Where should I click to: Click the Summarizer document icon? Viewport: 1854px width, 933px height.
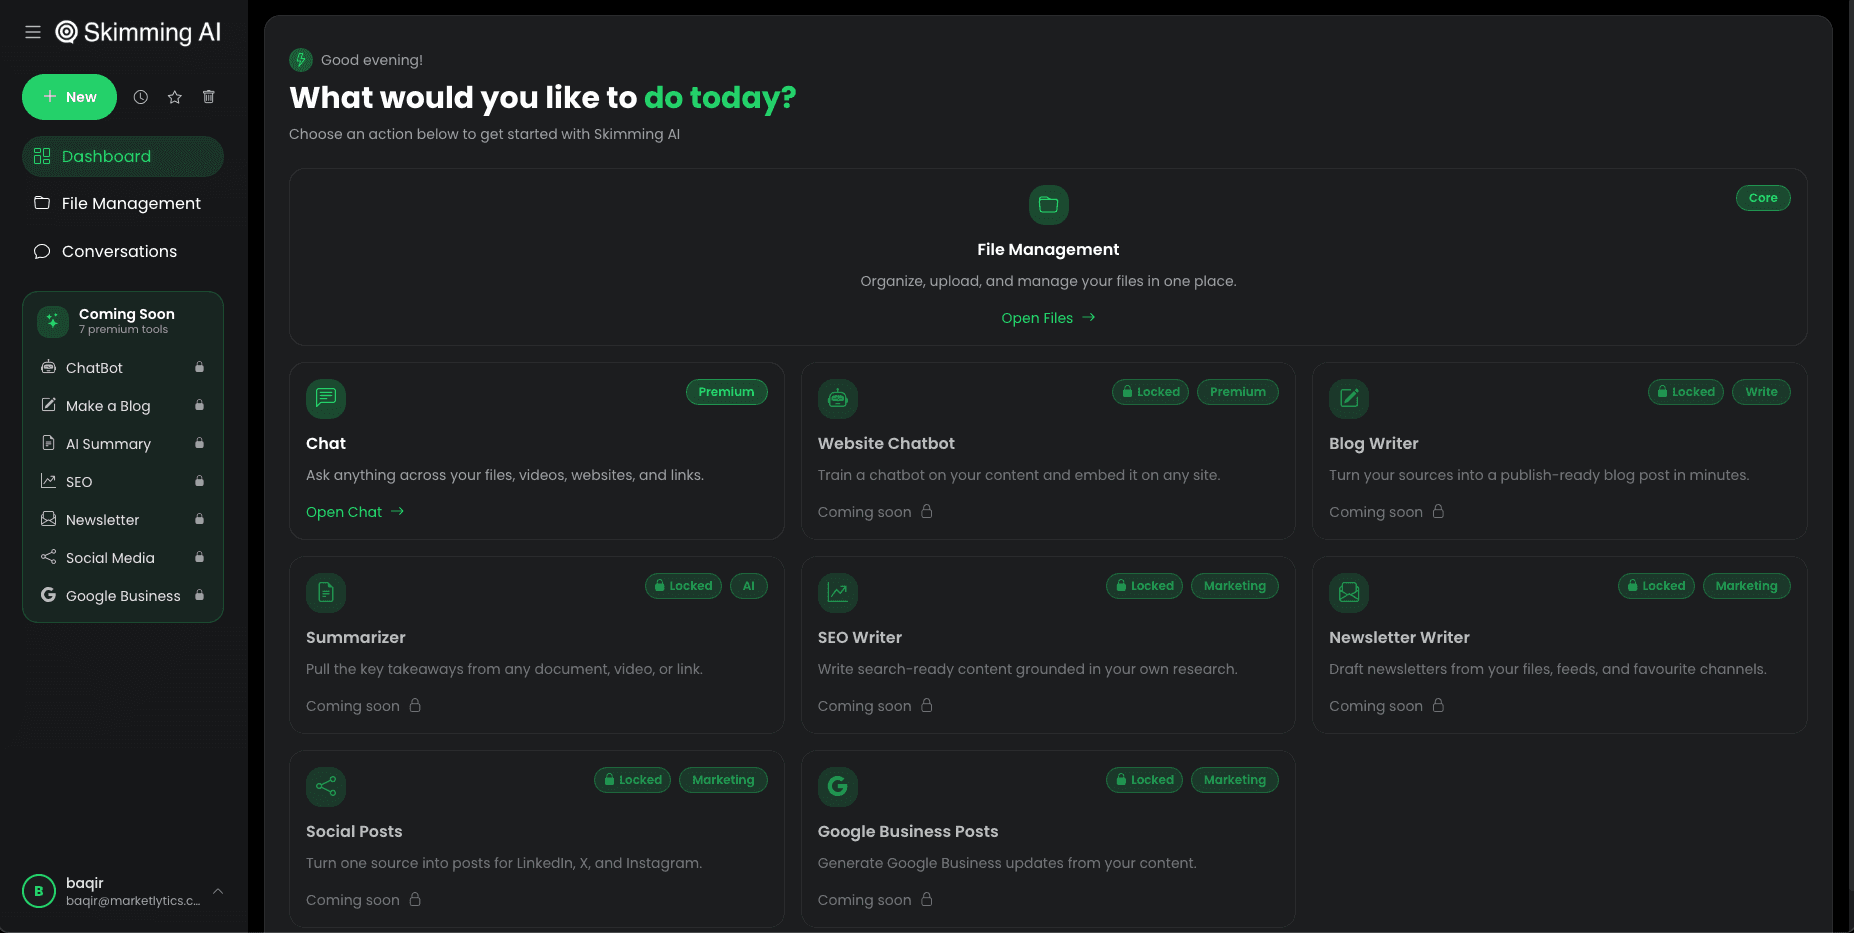click(x=326, y=592)
